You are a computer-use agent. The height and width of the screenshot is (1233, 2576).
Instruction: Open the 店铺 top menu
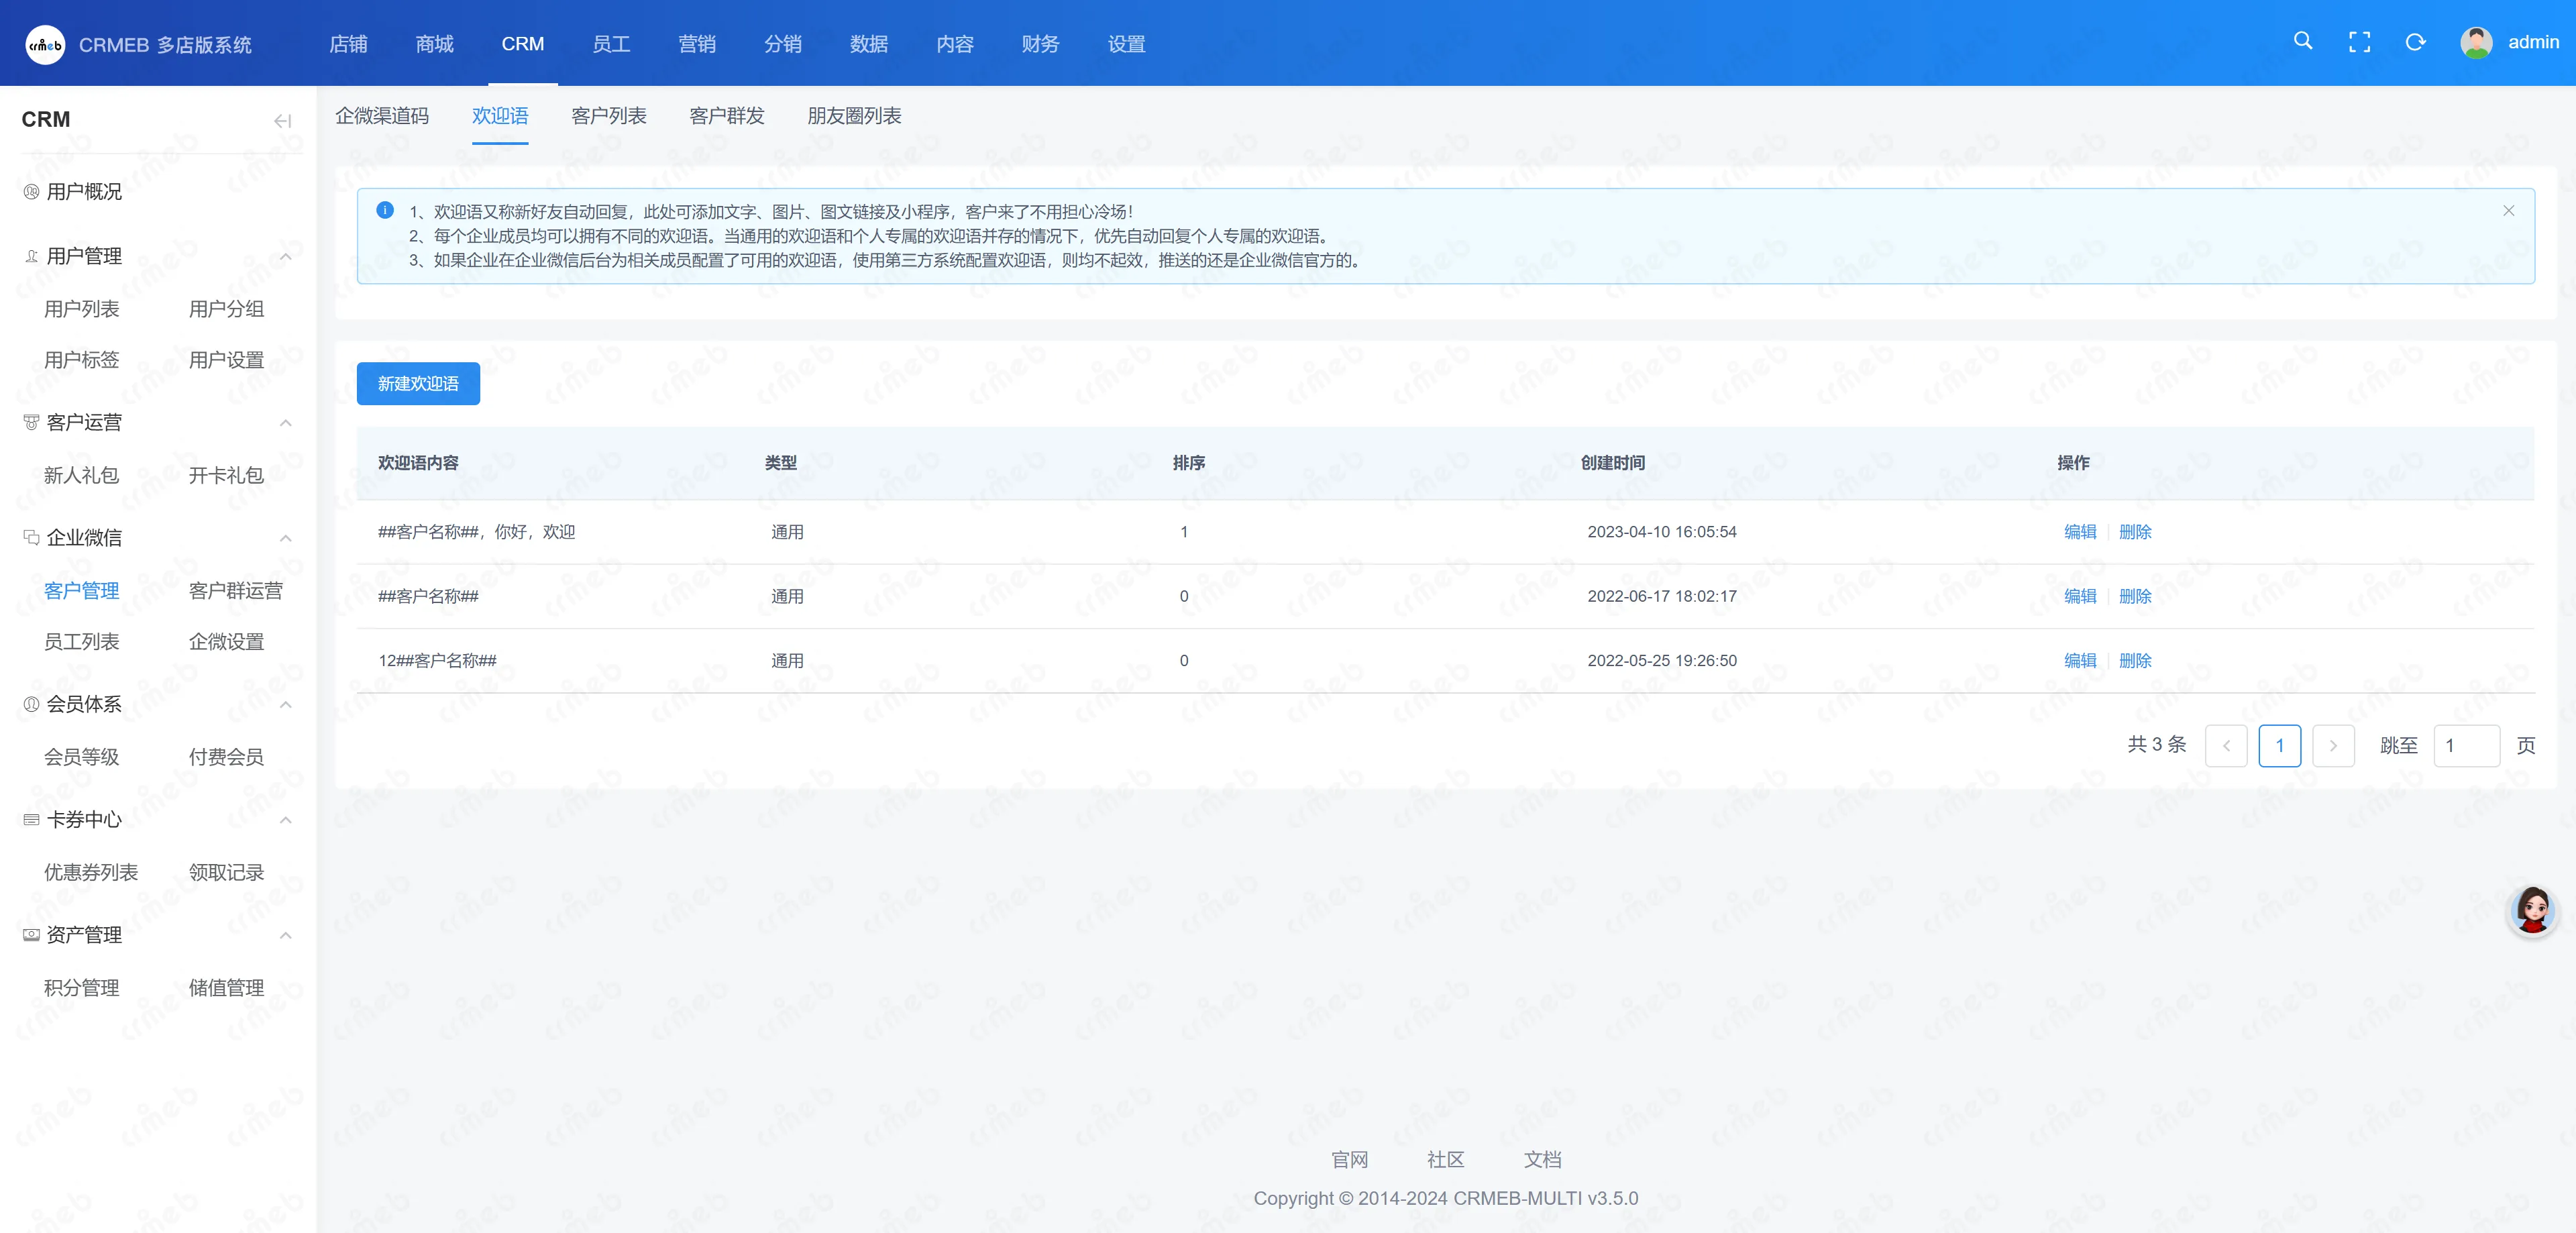(x=348, y=44)
